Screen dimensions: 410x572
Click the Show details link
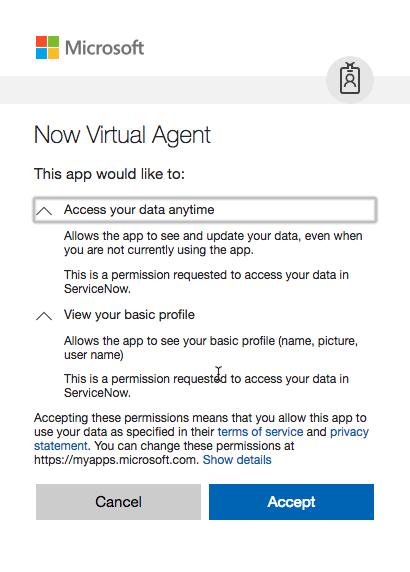(237, 460)
